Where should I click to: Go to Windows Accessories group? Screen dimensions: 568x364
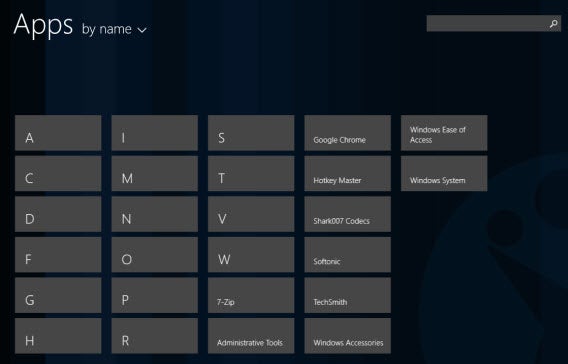[348, 336]
